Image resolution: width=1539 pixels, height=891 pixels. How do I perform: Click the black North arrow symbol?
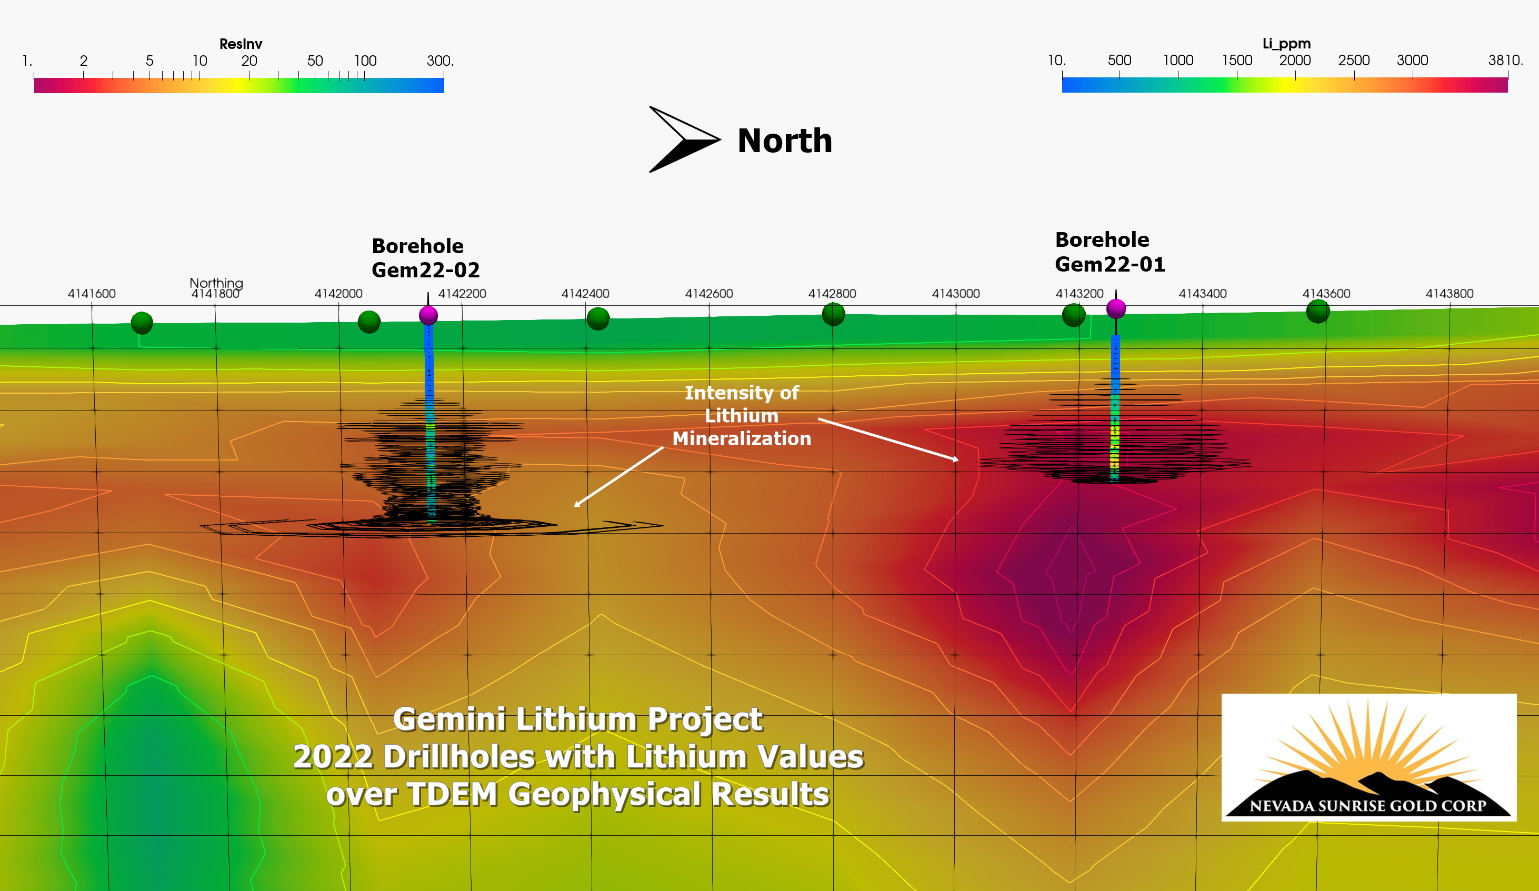click(x=685, y=139)
